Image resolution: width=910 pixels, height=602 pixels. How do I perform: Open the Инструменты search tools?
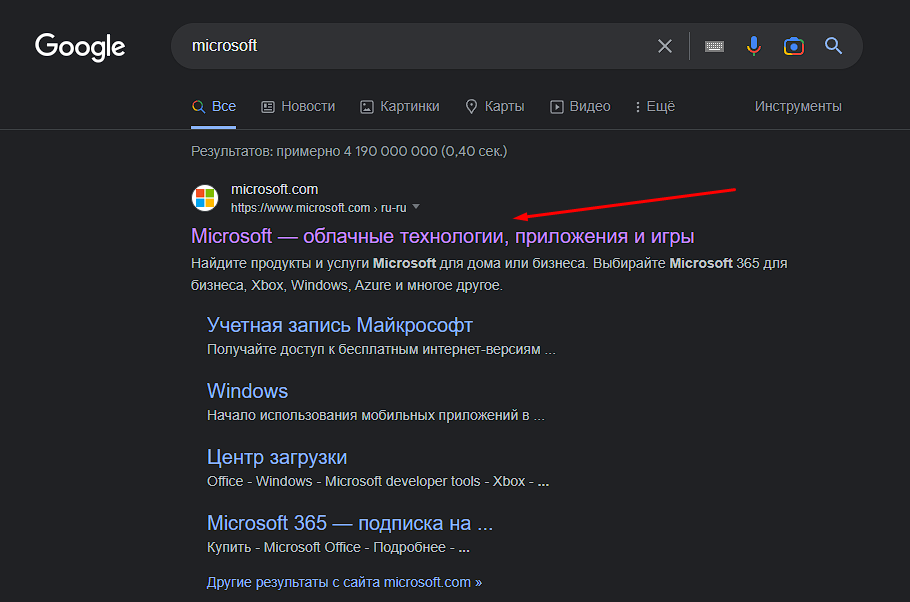pyautogui.click(x=798, y=106)
